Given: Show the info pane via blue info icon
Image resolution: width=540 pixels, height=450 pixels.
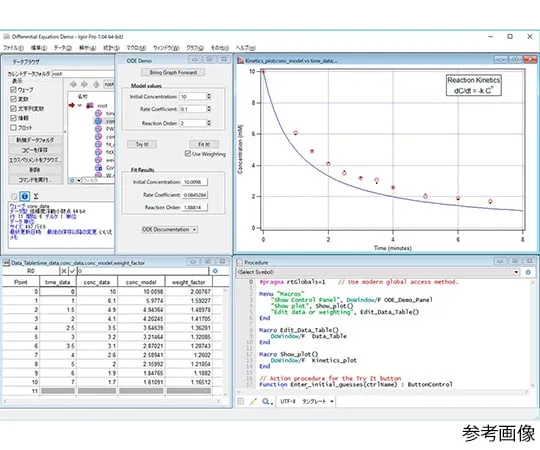Looking at the screenshot, I should (x=24, y=196).
